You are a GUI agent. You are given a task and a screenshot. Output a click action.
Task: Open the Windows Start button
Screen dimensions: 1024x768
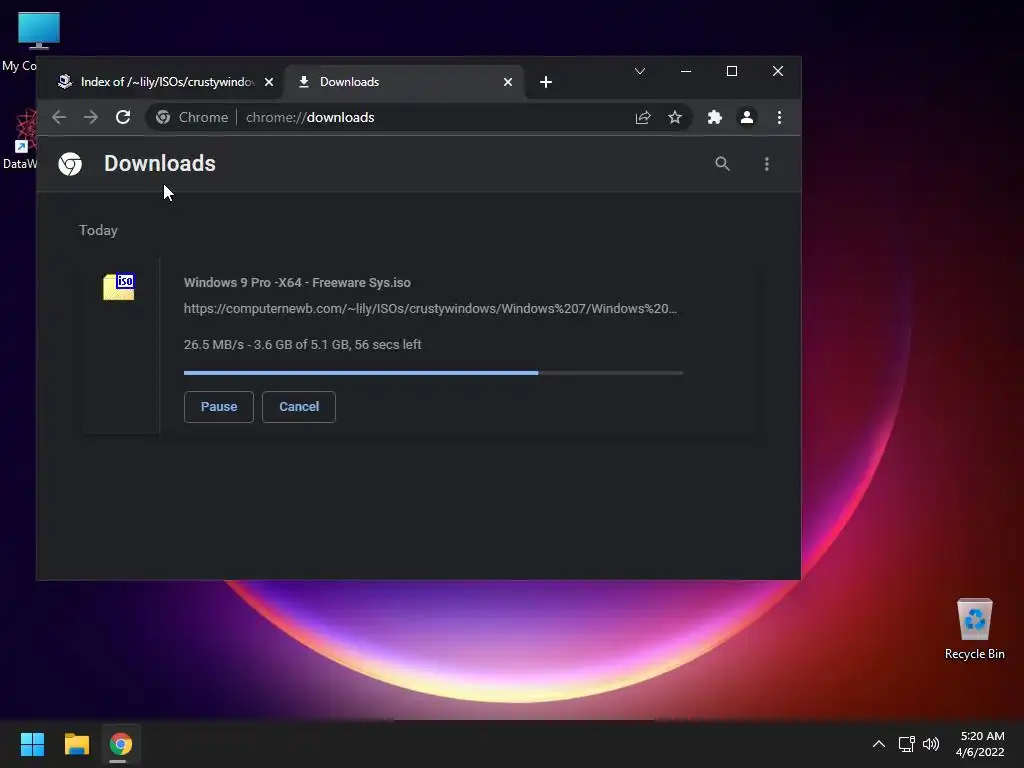coord(32,744)
